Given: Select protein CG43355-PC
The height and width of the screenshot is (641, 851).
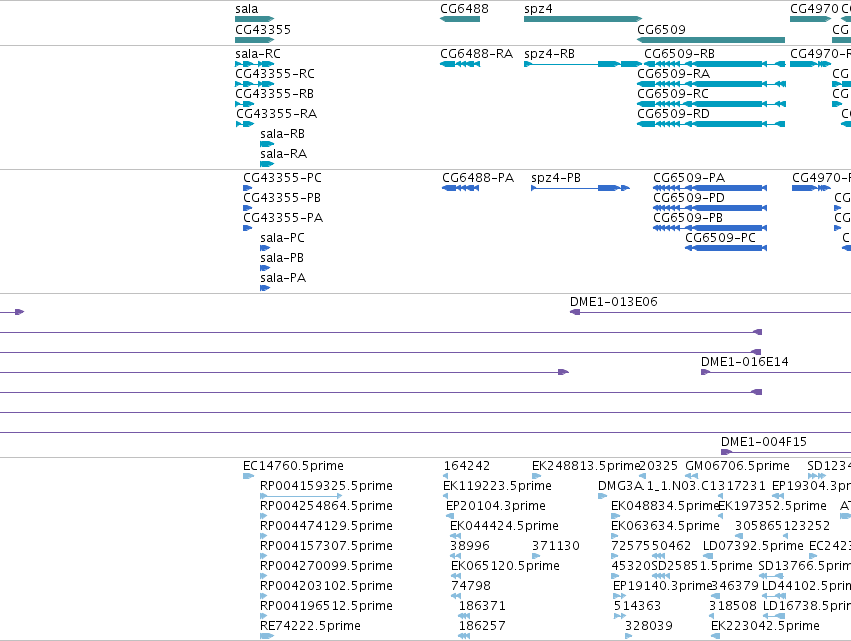Looking at the screenshot, I should coord(282,177).
